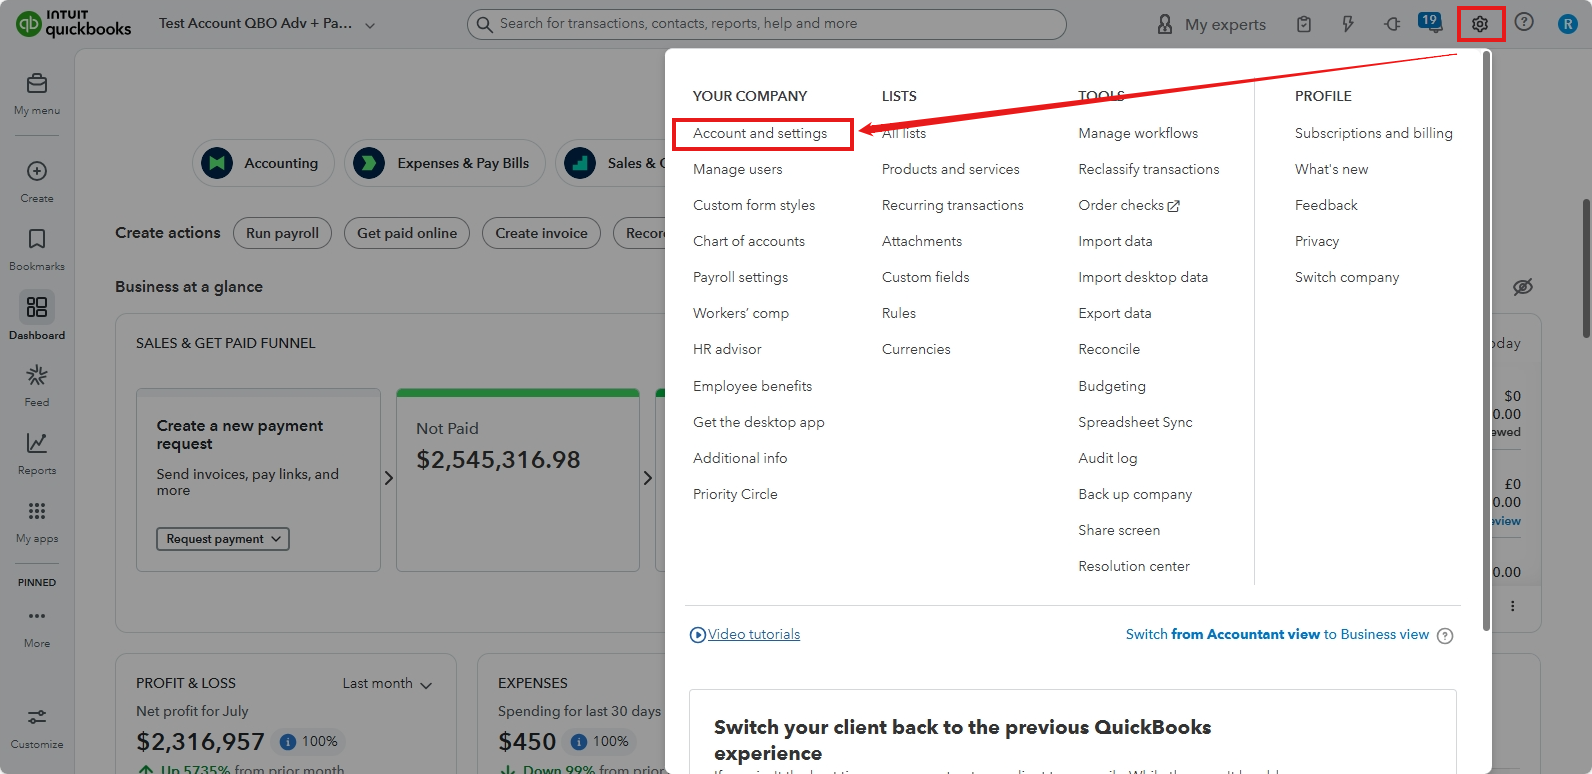
Task: Open Custom fields
Action: coord(926,277)
